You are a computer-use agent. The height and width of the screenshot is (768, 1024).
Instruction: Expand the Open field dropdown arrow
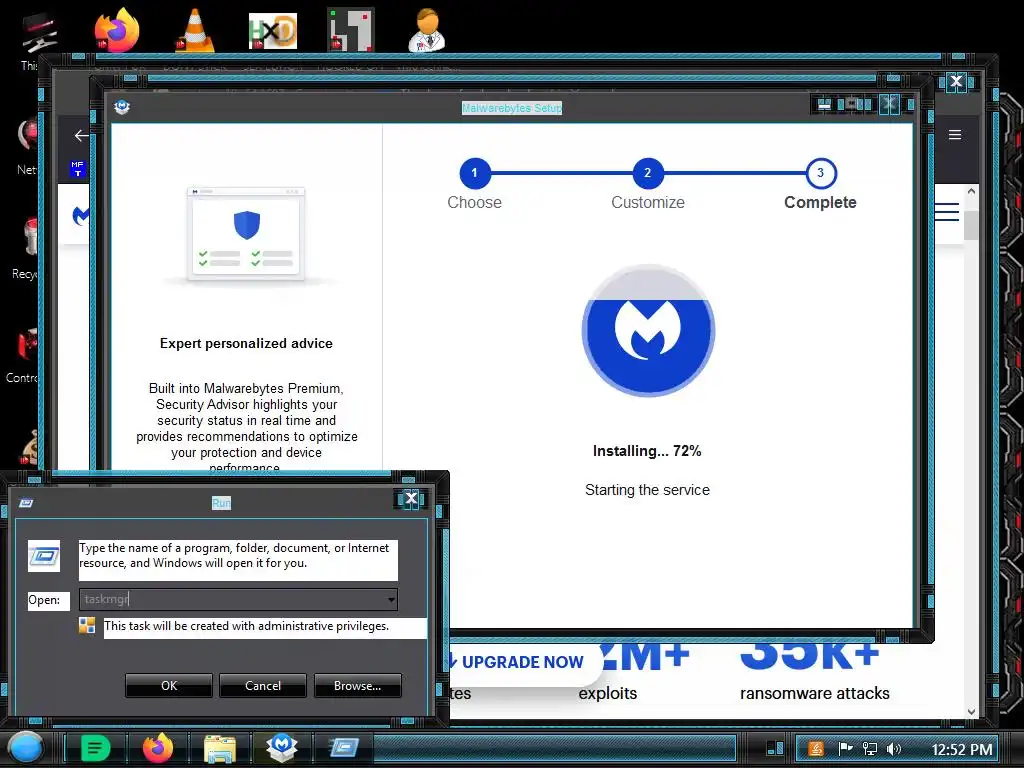pyautogui.click(x=391, y=600)
